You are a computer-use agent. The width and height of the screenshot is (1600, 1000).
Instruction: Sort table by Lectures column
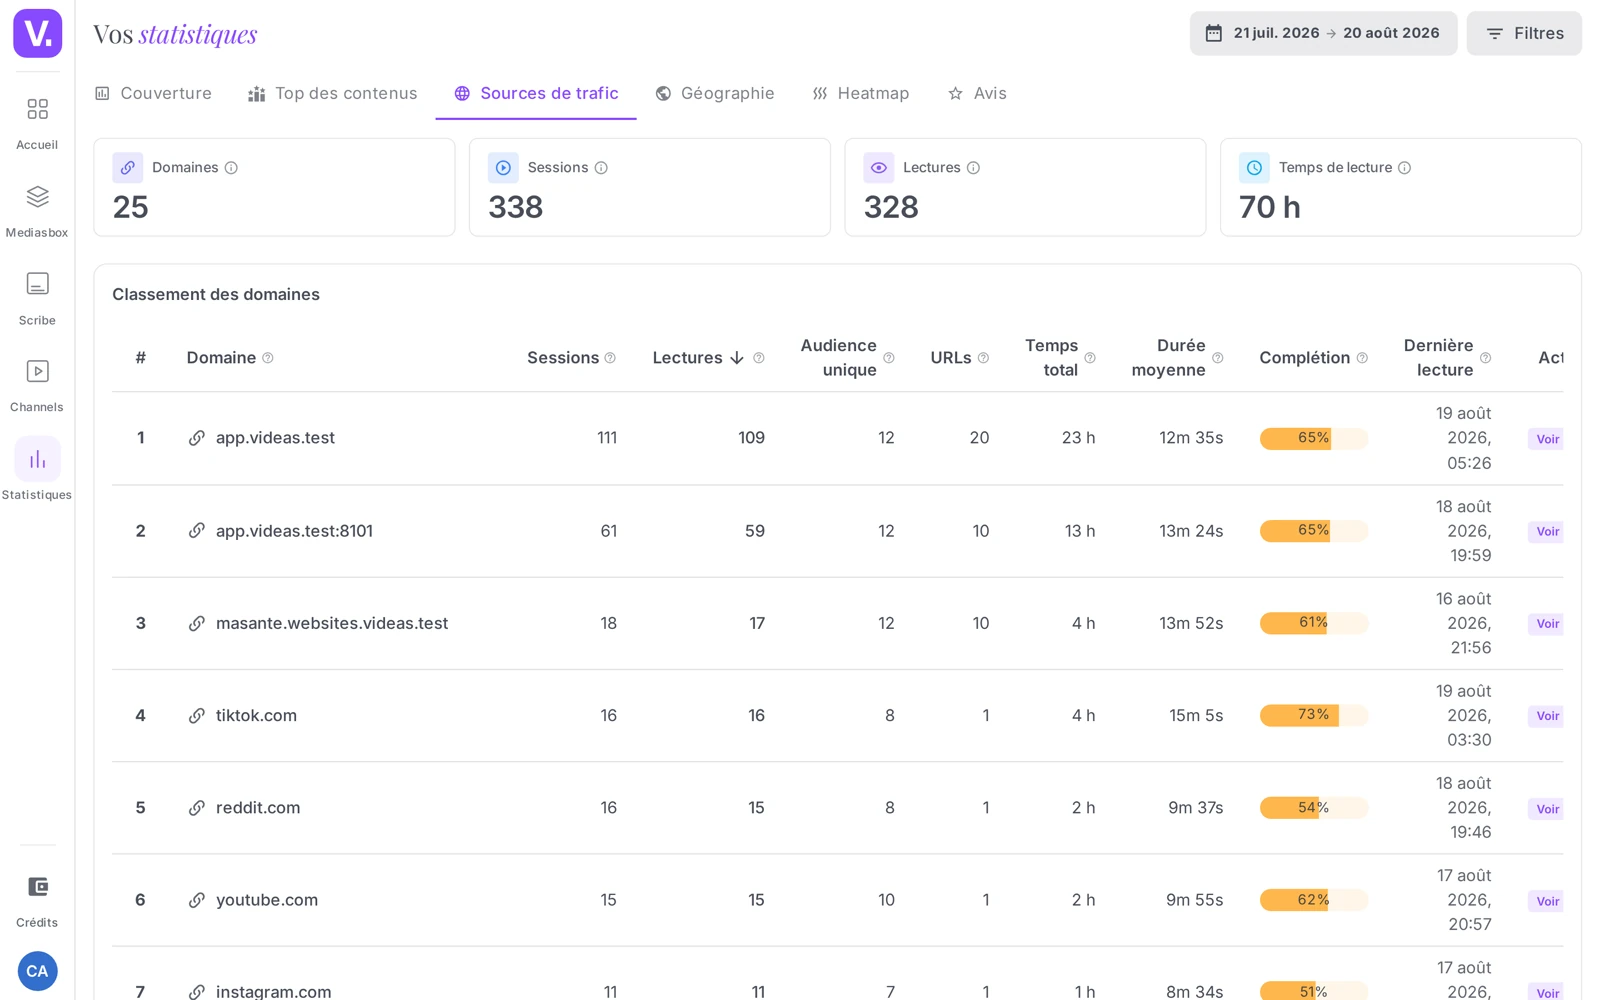698,358
